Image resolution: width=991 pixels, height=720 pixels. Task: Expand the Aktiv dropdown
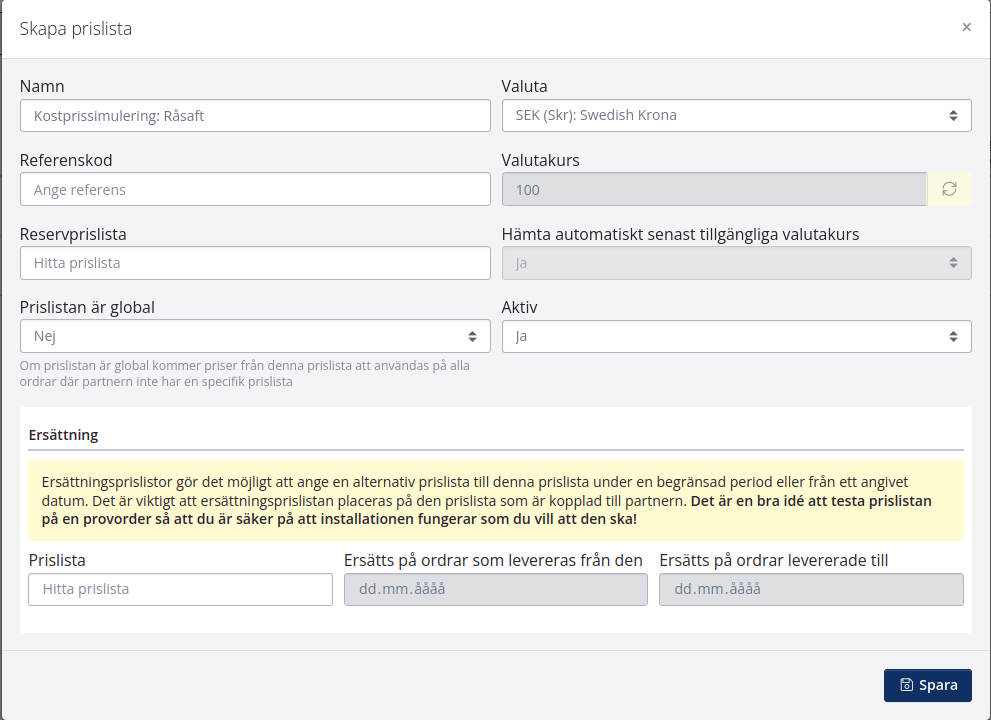(x=736, y=336)
